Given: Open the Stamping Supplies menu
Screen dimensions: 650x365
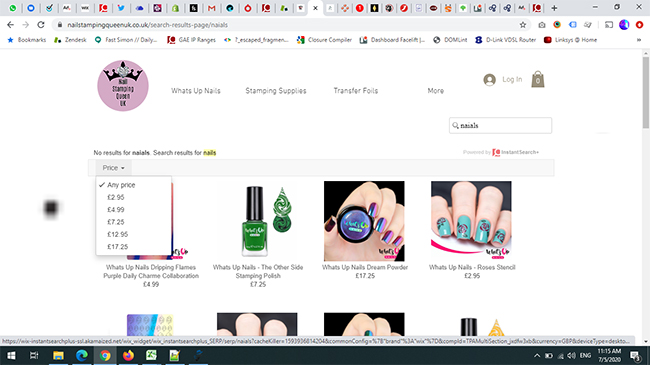Looking at the screenshot, I should point(276,91).
